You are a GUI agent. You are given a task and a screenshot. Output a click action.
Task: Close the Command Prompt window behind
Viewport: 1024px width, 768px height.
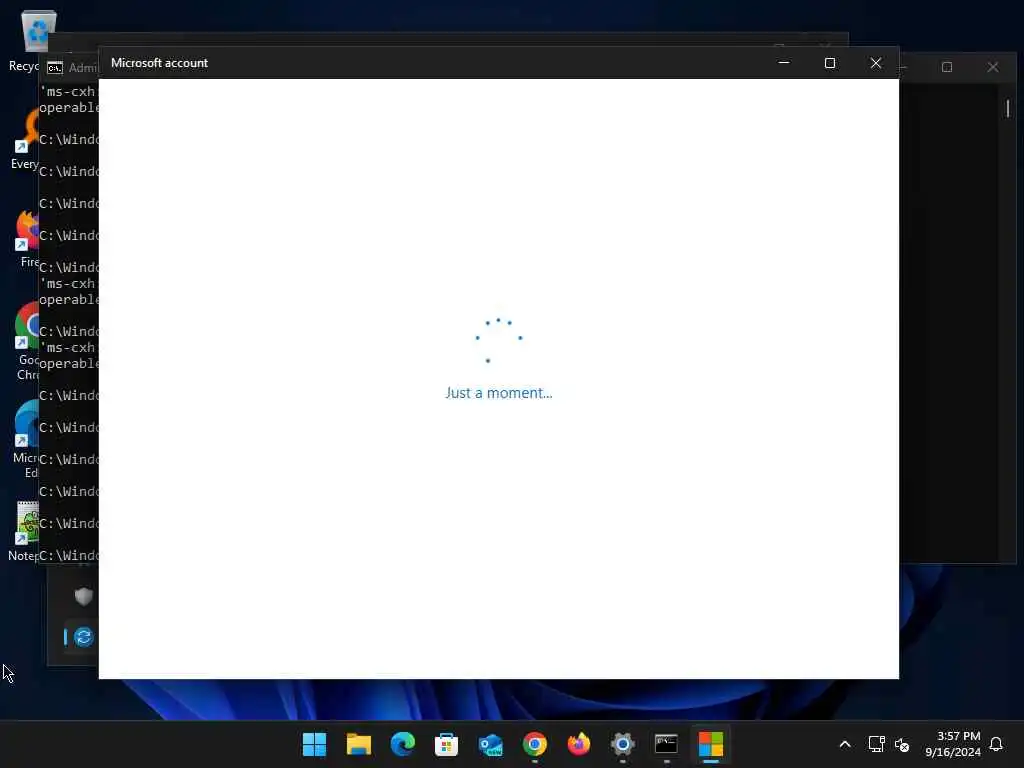click(x=993, y=67)
